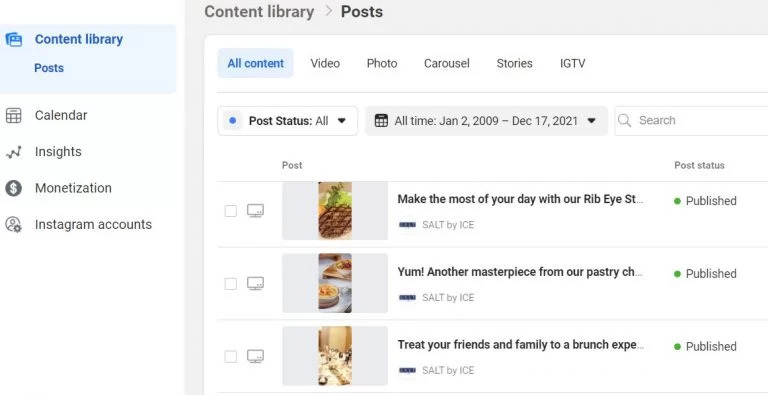
Task: Click Content library in the breadcrumb
Action: point(259,12)
